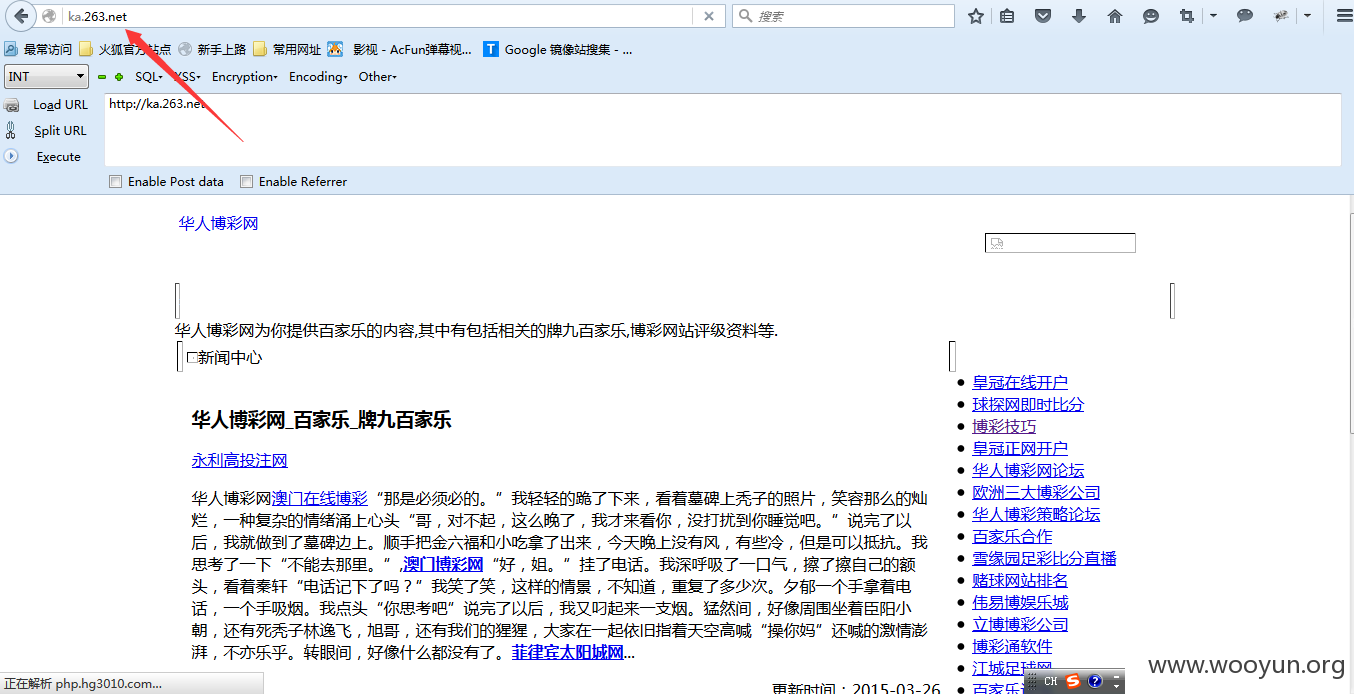Click the green plus HackBar icon
Image resolution: width=1354 pixels, height=694 pixels.
pos(119,77)
